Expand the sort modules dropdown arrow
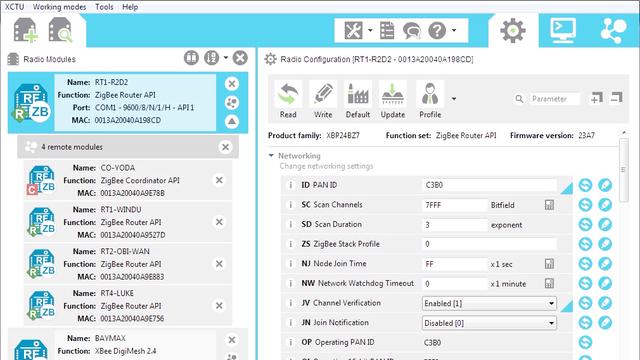Viewport: 640px width, 360px height. pyautogui.click(x=226, y=58)
